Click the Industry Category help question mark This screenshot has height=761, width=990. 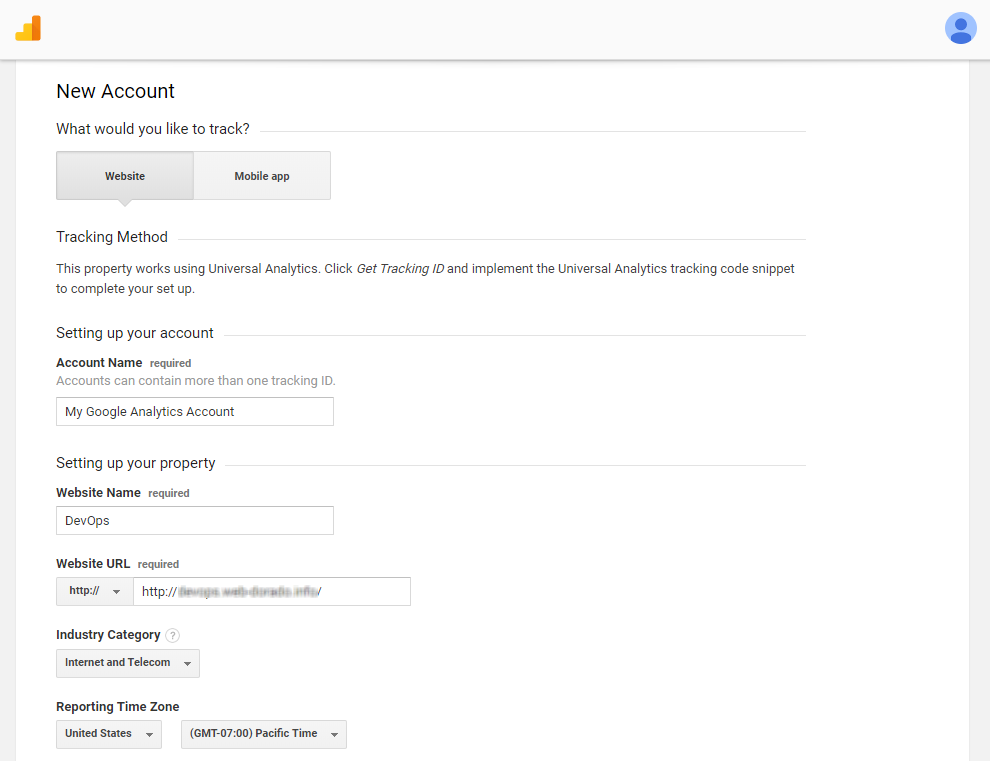point(172,635)
